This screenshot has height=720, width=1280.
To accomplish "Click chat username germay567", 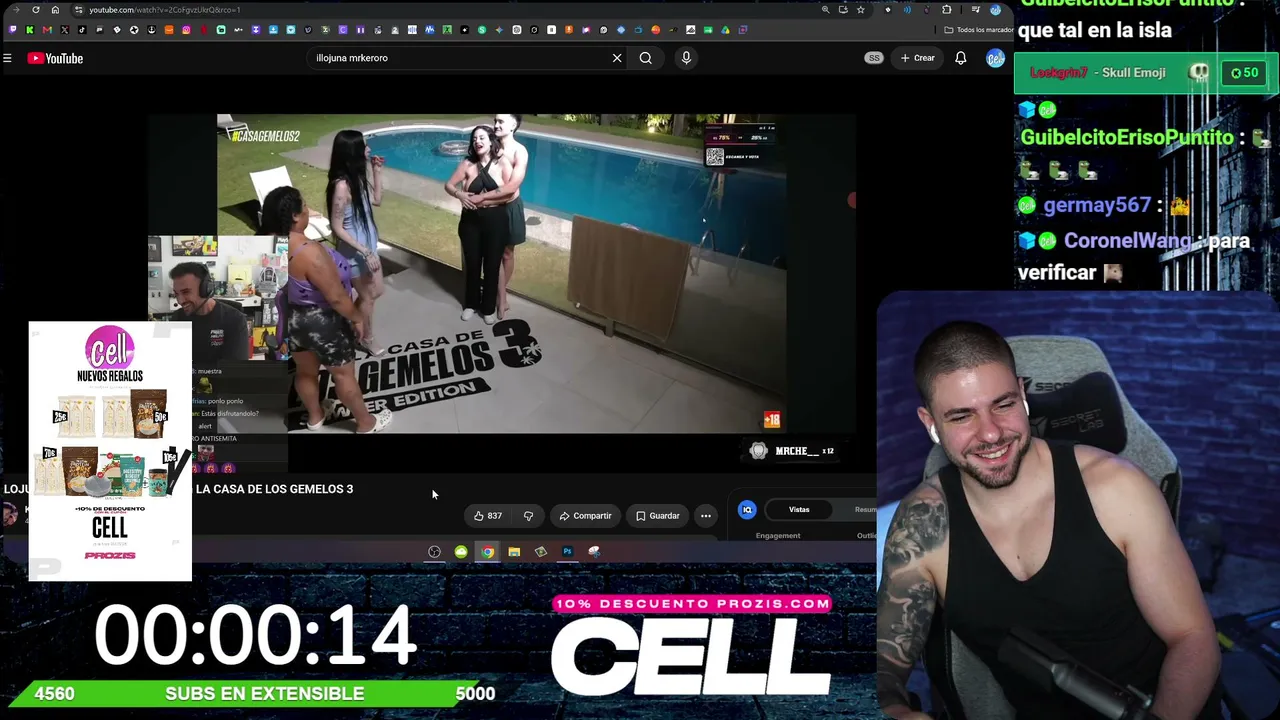I will point(1097,205).
